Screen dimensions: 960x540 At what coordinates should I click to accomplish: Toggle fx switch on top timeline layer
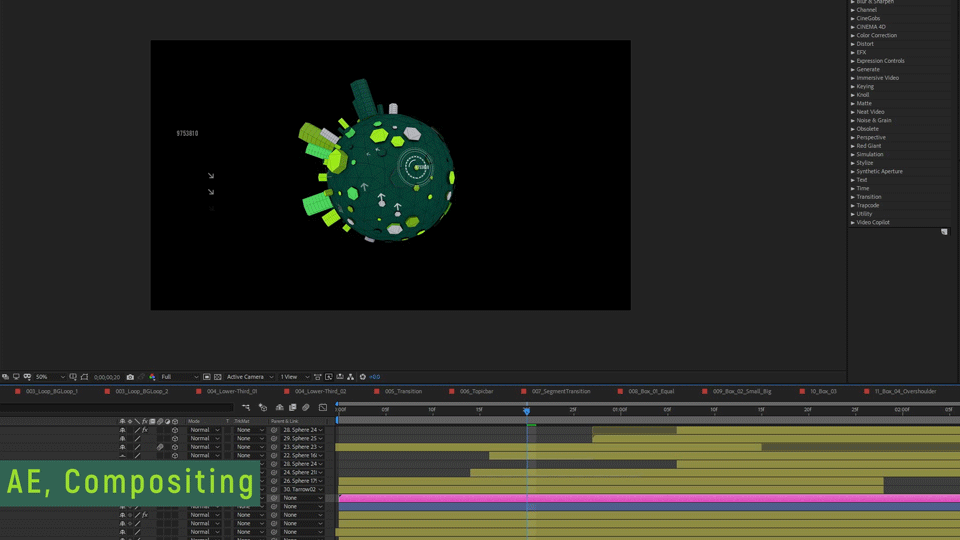coord(145,430)
